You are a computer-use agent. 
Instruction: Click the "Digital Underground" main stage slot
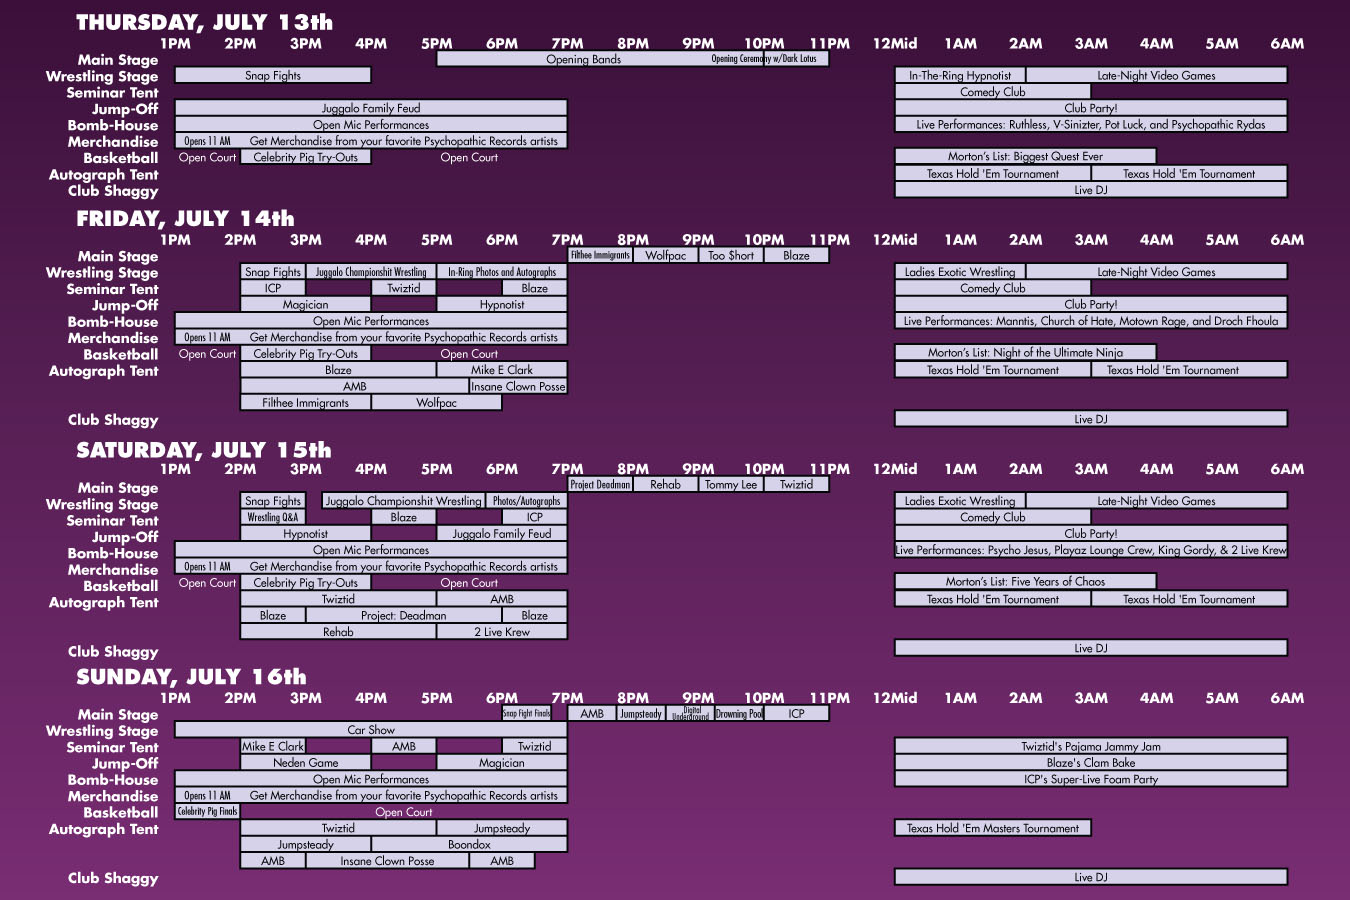pos(690,713)
